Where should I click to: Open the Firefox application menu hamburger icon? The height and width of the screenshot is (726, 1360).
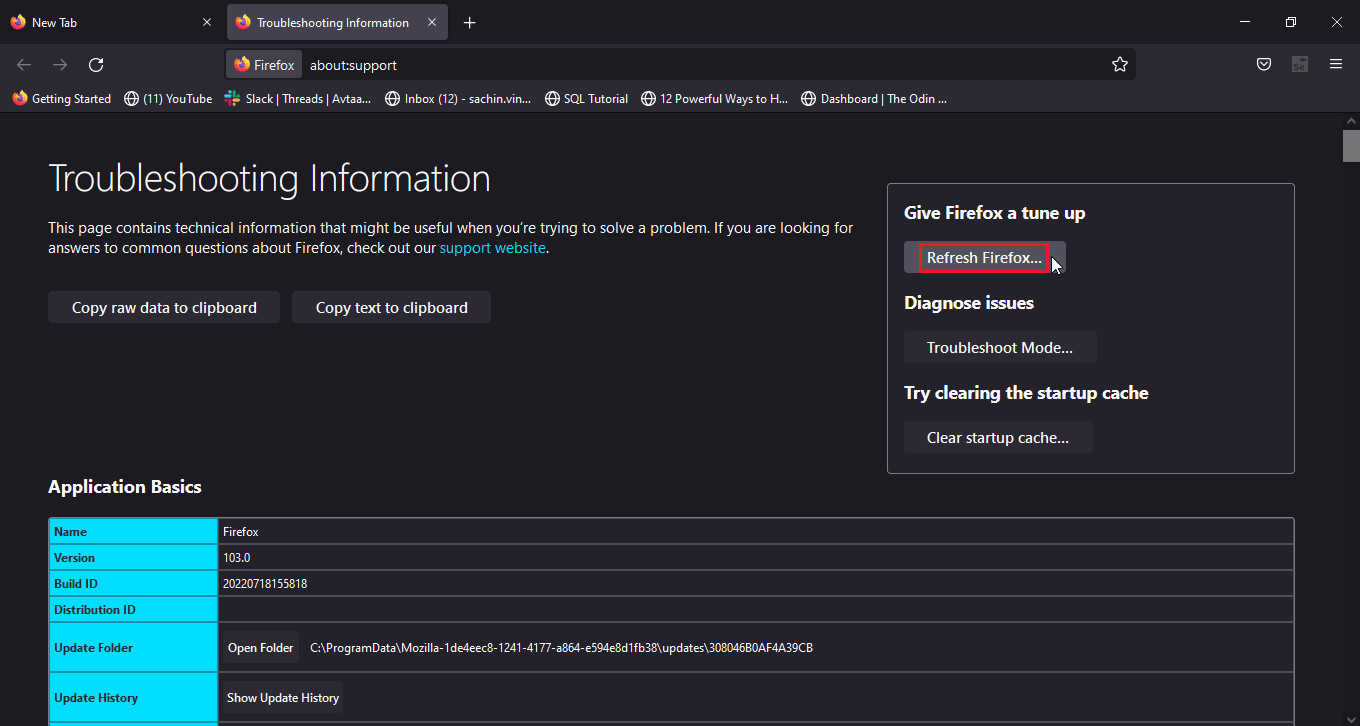(x=1336, y=65)
